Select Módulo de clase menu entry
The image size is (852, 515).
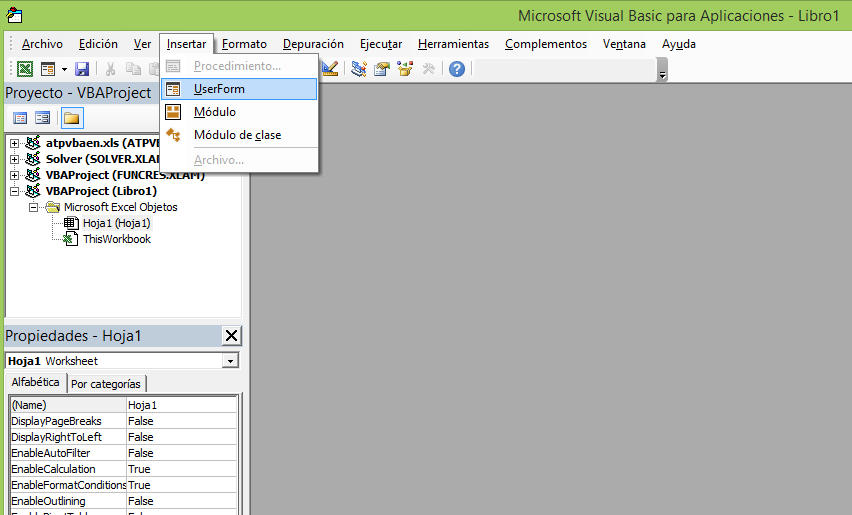click(239, 135)
